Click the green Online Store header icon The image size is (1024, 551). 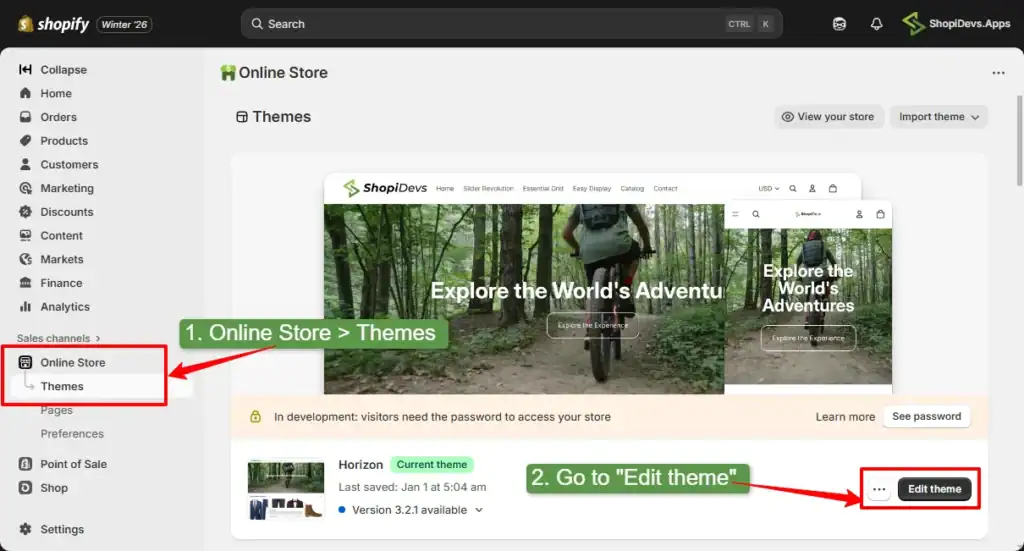[228, 73]
